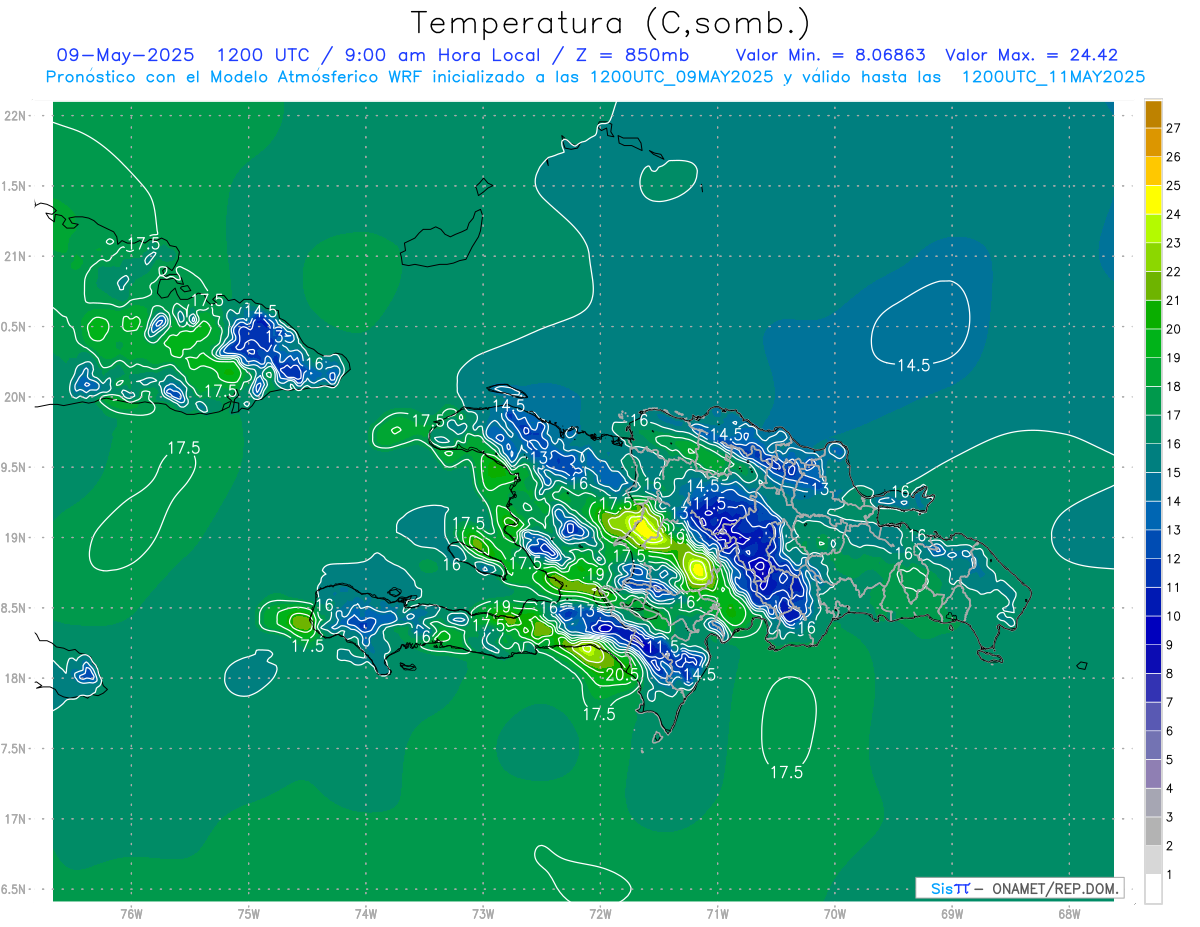Click the "Pronóstico con el Modelo Atmósferico WRF" line

tap(235, 77)
